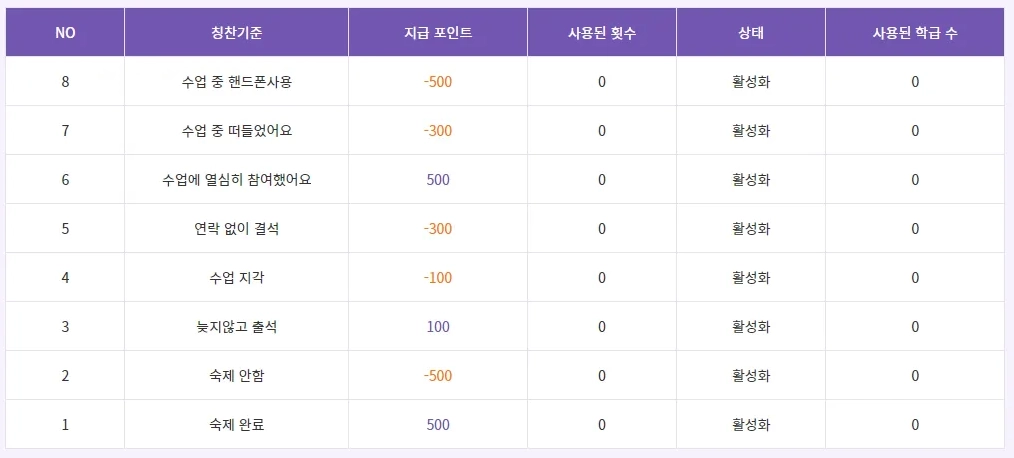1014x458 pixels.
Task: Click 활성화 status for 수업 지각
Action: coord(751,278)
